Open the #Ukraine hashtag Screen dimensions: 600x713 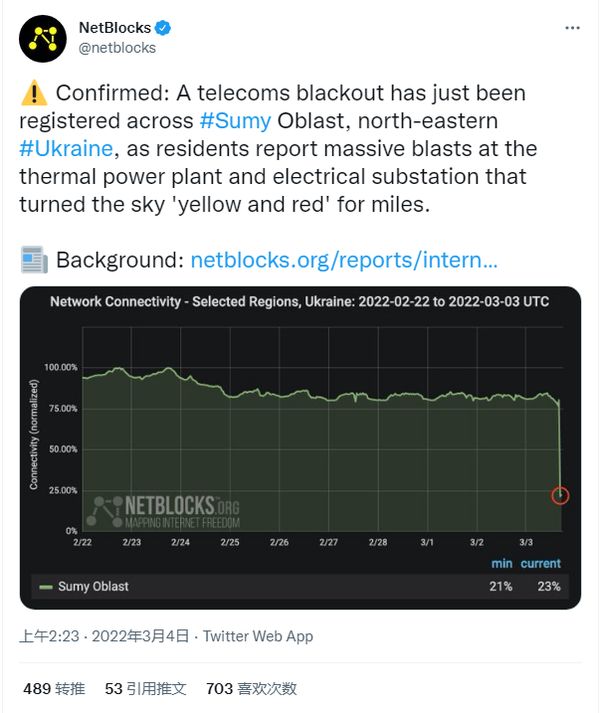coord(67,149)
